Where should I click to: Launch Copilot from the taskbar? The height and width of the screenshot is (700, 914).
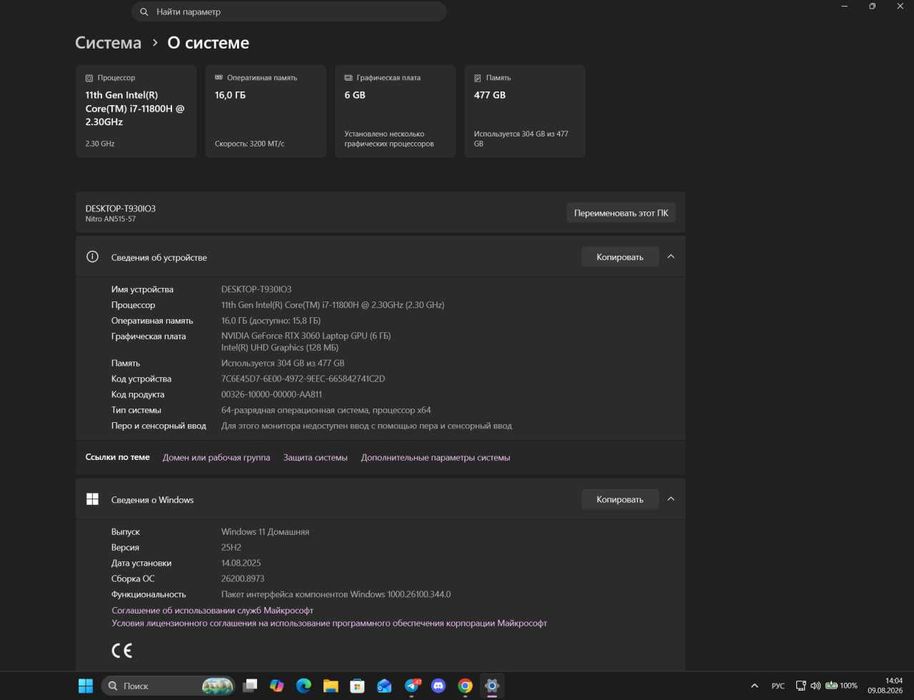(x=277, y=686)
